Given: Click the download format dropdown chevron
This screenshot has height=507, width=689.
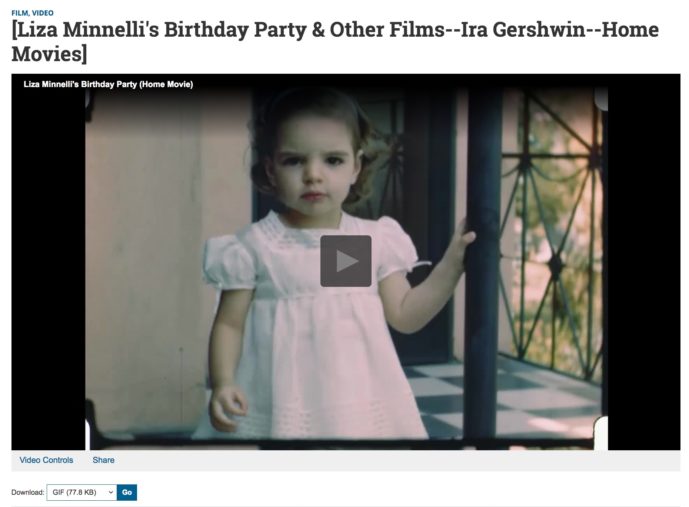Looking at the screenshot, I should click(111, 492).
